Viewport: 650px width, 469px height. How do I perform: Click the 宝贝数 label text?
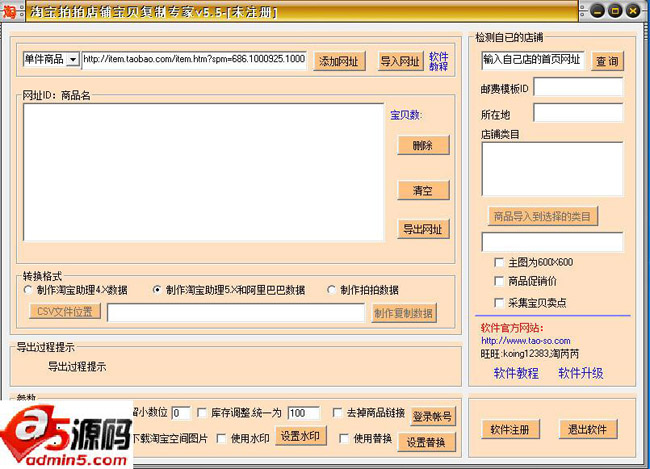[x=406, y=115]
